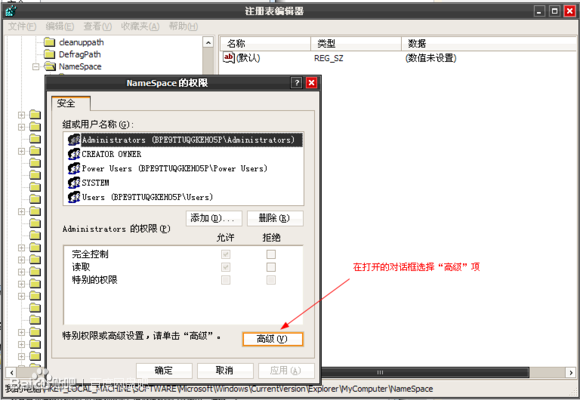
Task: Click the tree pane scroll-up arrow
Action: 208,43
